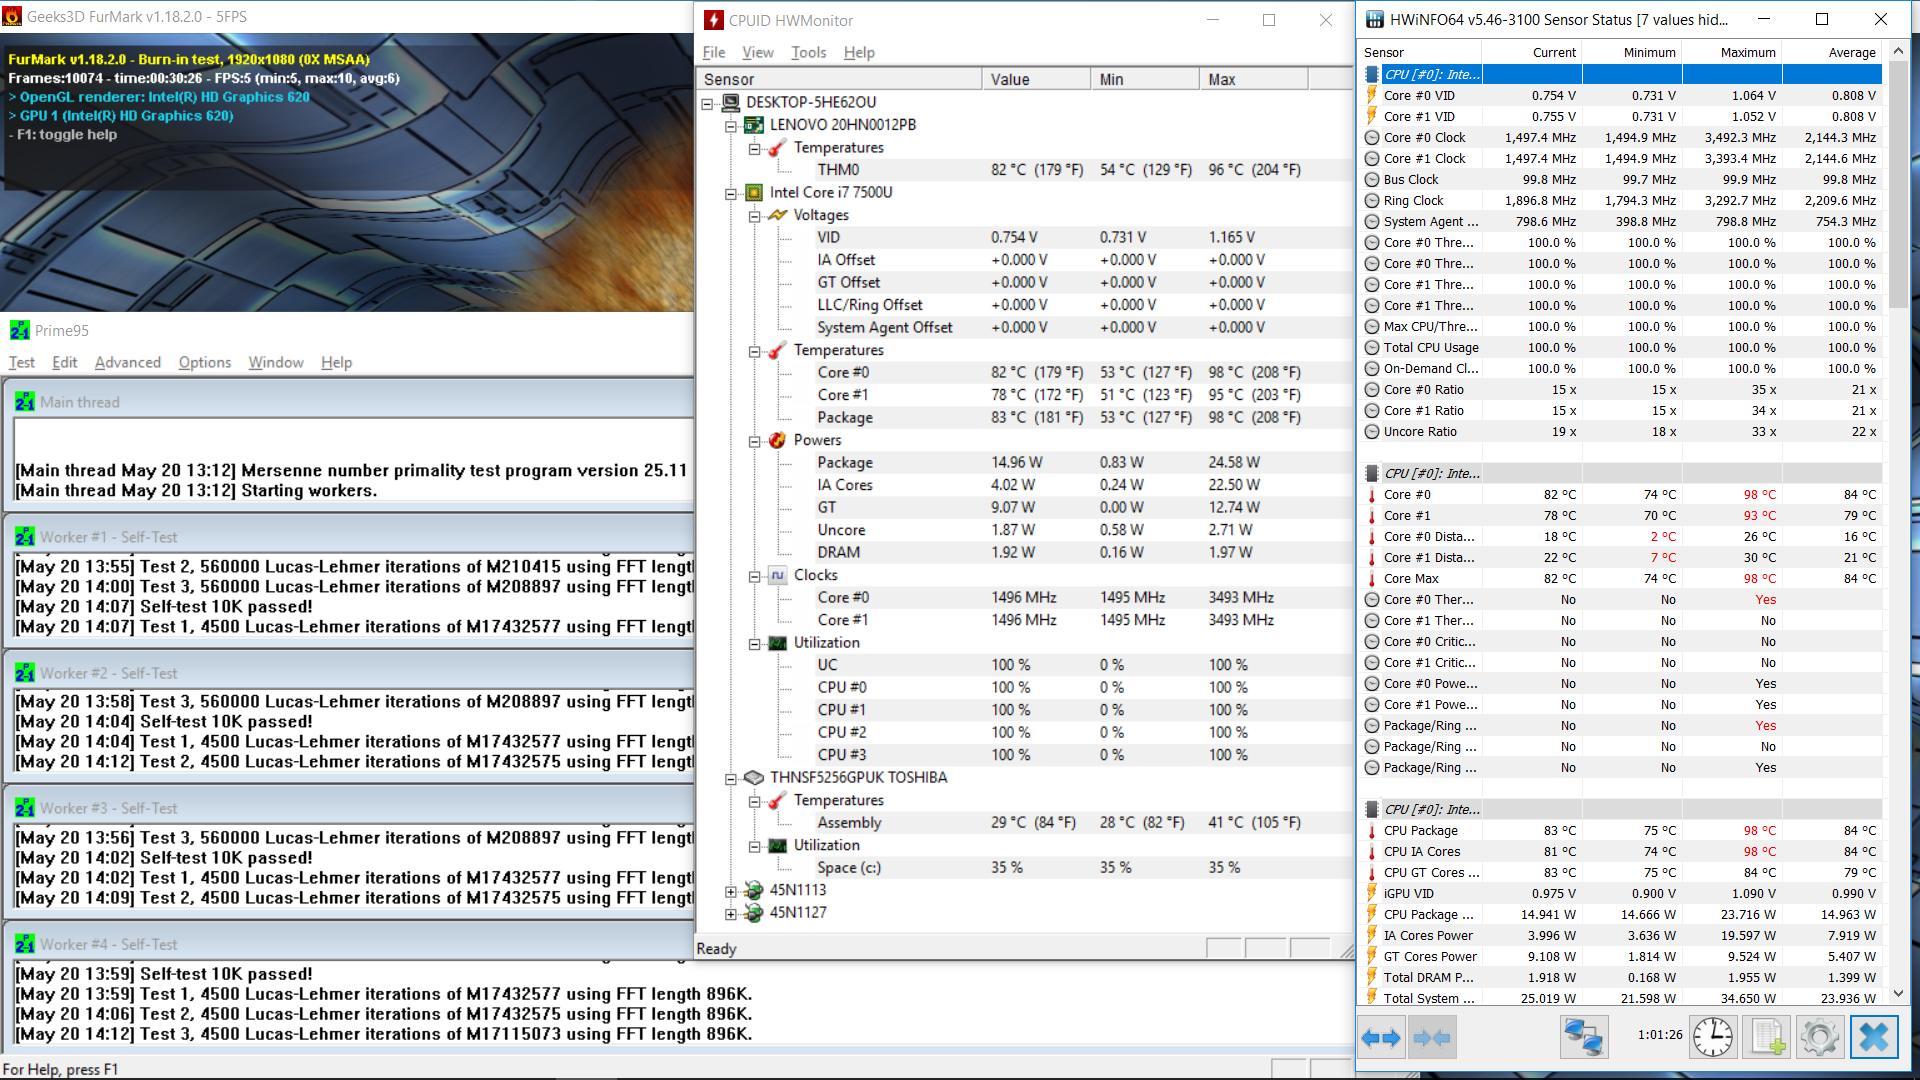Click HWiNFO scrollbar down arrow
This screenshot has width=1920, height=1080.
click(1898, 994)
